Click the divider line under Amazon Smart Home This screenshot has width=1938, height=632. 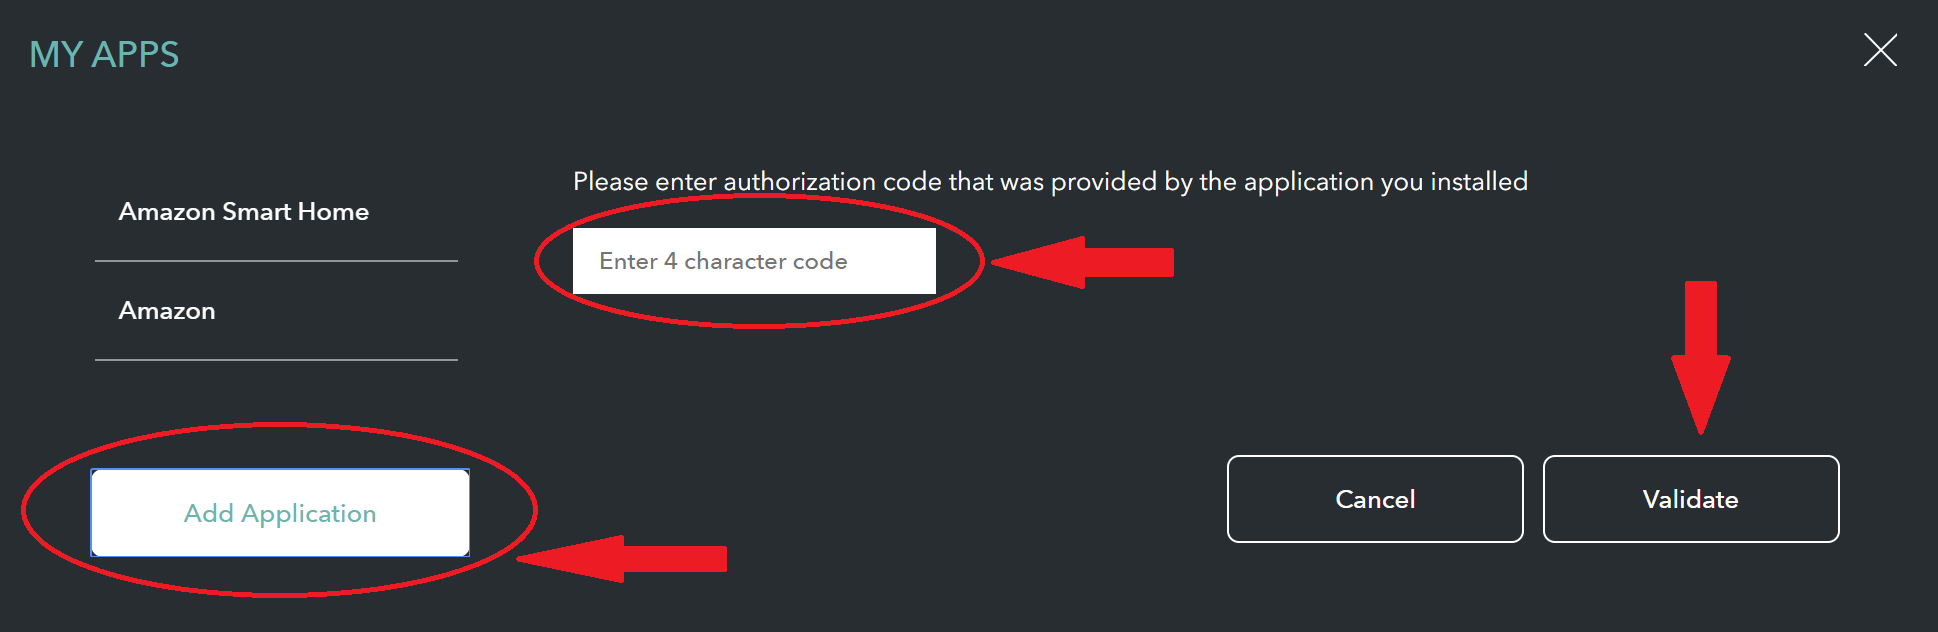point(276,261)
